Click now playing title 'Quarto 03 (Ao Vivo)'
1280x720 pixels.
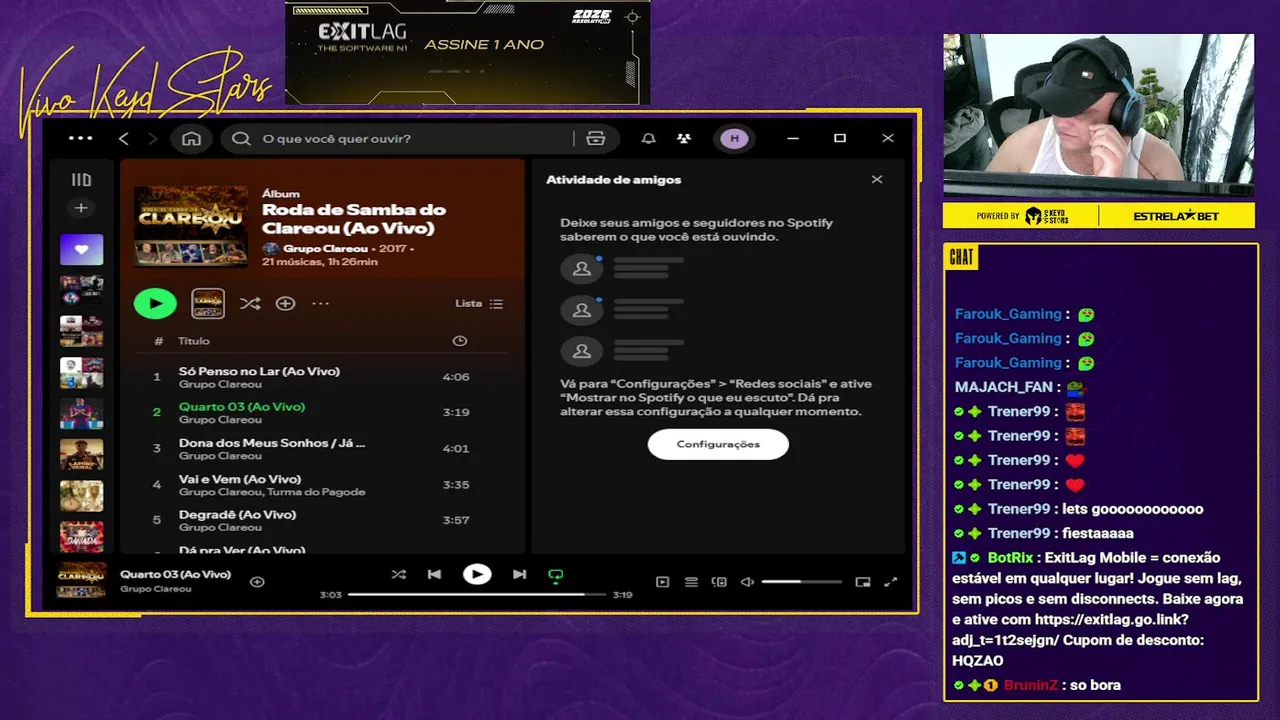[x=176, y=574]
